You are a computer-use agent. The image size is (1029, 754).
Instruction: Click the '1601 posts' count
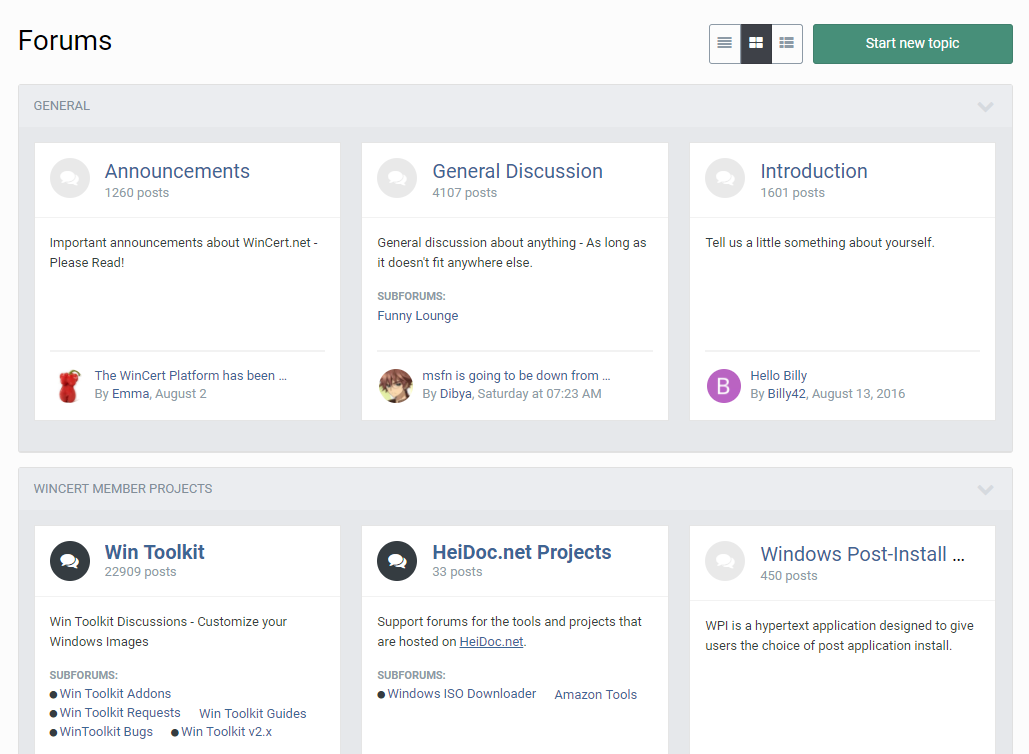pos(792,193)
